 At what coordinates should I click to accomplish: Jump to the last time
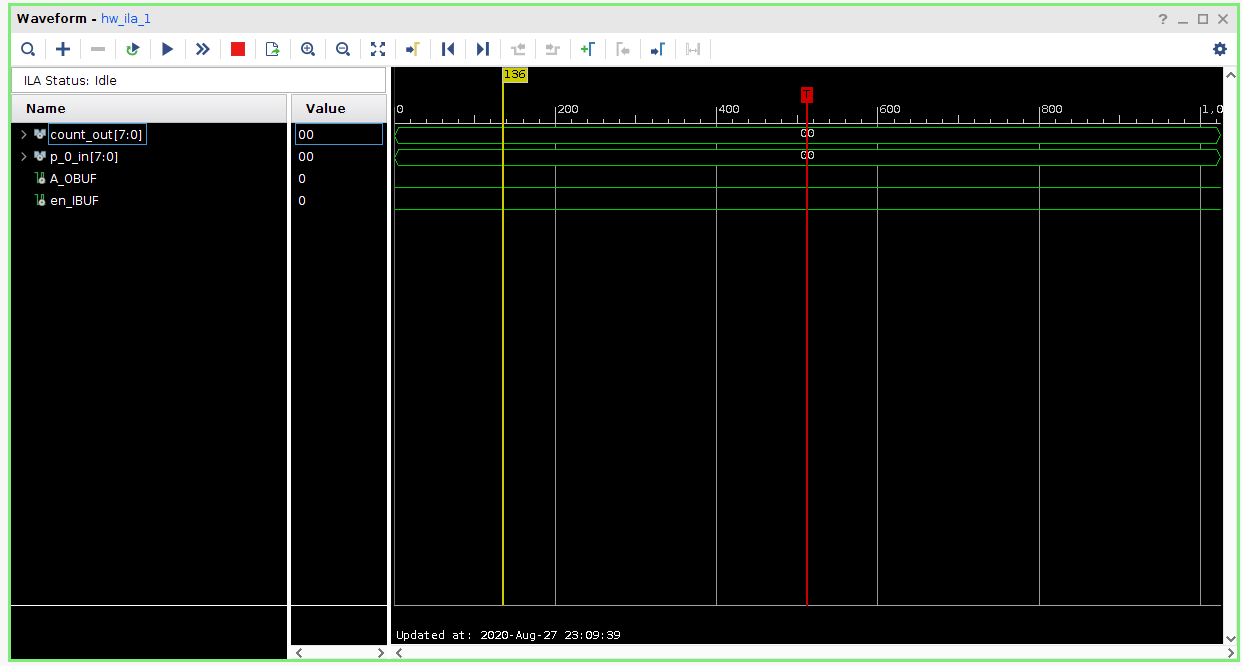483,49
